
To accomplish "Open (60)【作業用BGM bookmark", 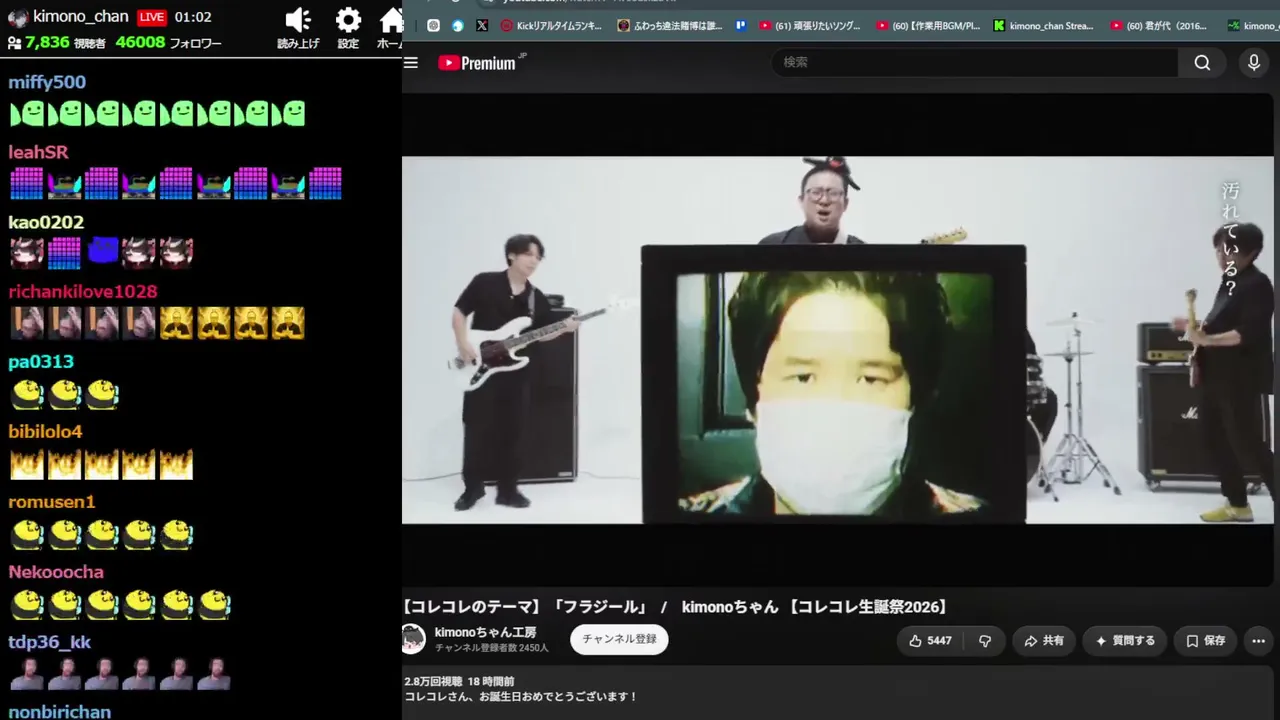I will point(928,26).
